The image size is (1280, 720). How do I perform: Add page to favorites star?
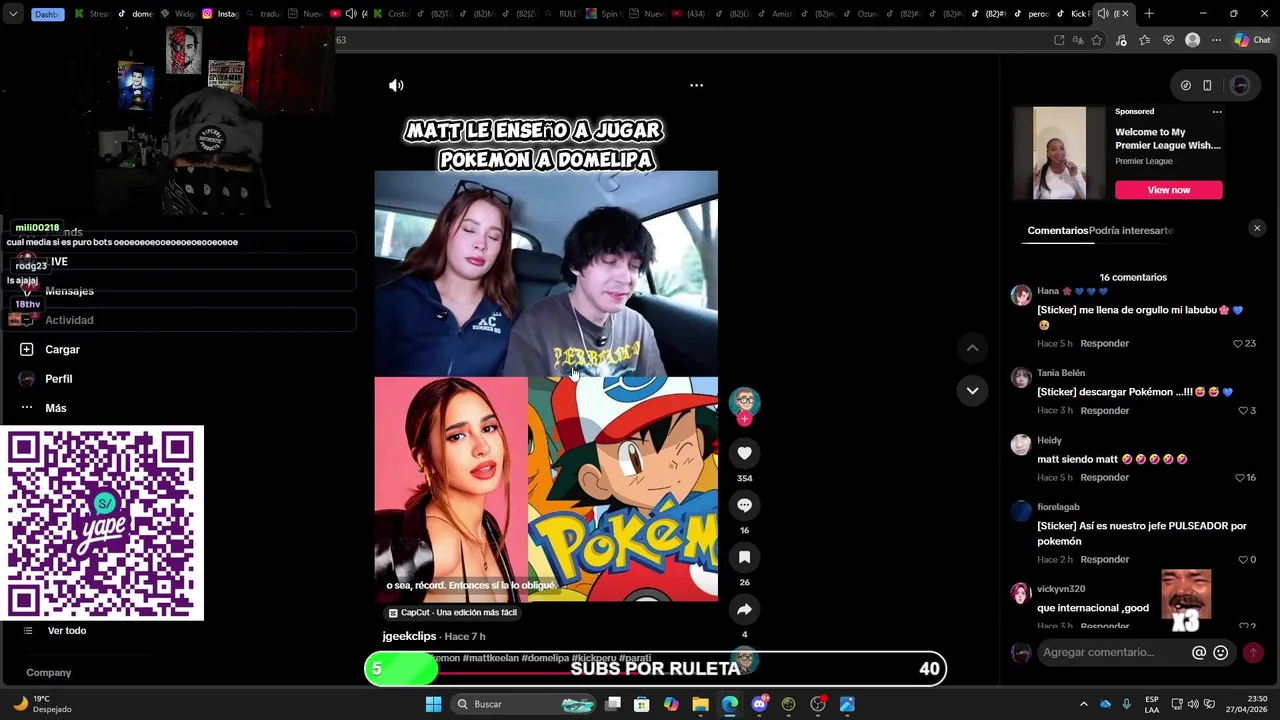pos(1097,40)
